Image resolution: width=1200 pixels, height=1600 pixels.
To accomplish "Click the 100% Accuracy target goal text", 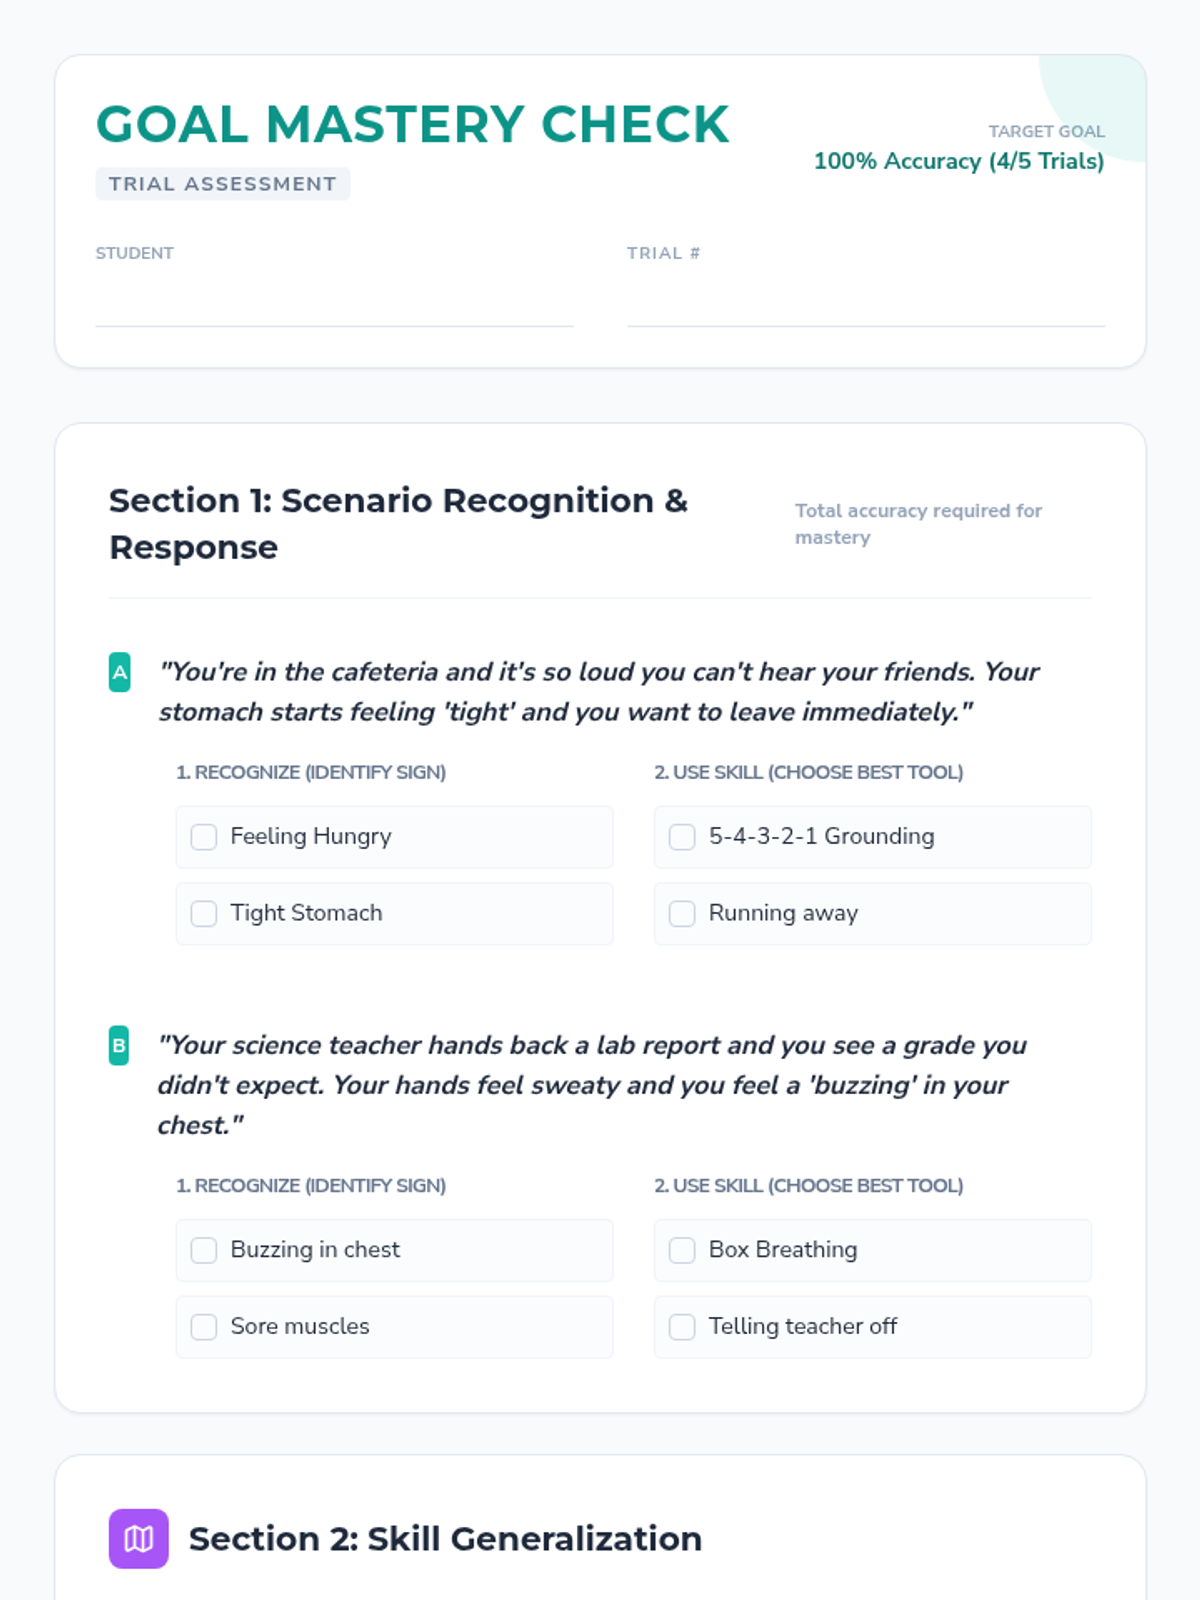I will (959, 161).
